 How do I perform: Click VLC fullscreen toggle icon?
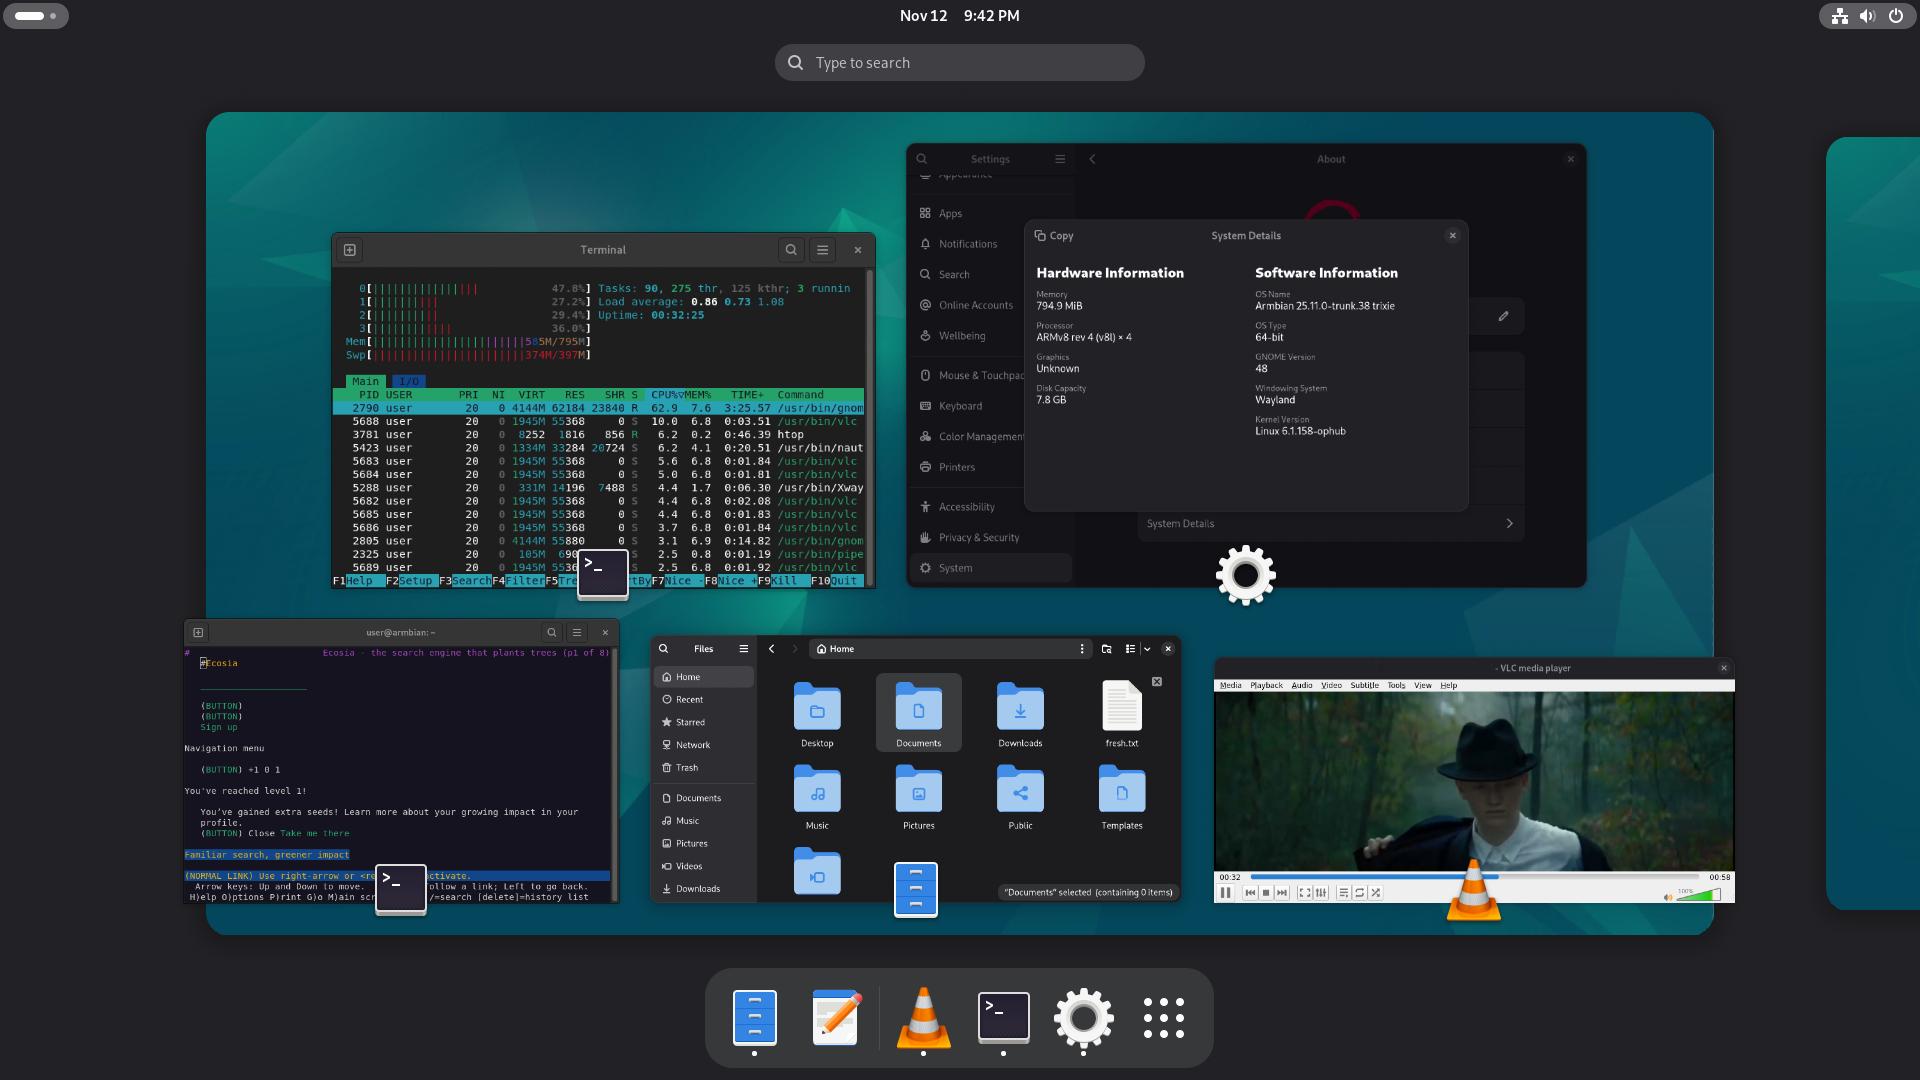tap(1304, 893)
